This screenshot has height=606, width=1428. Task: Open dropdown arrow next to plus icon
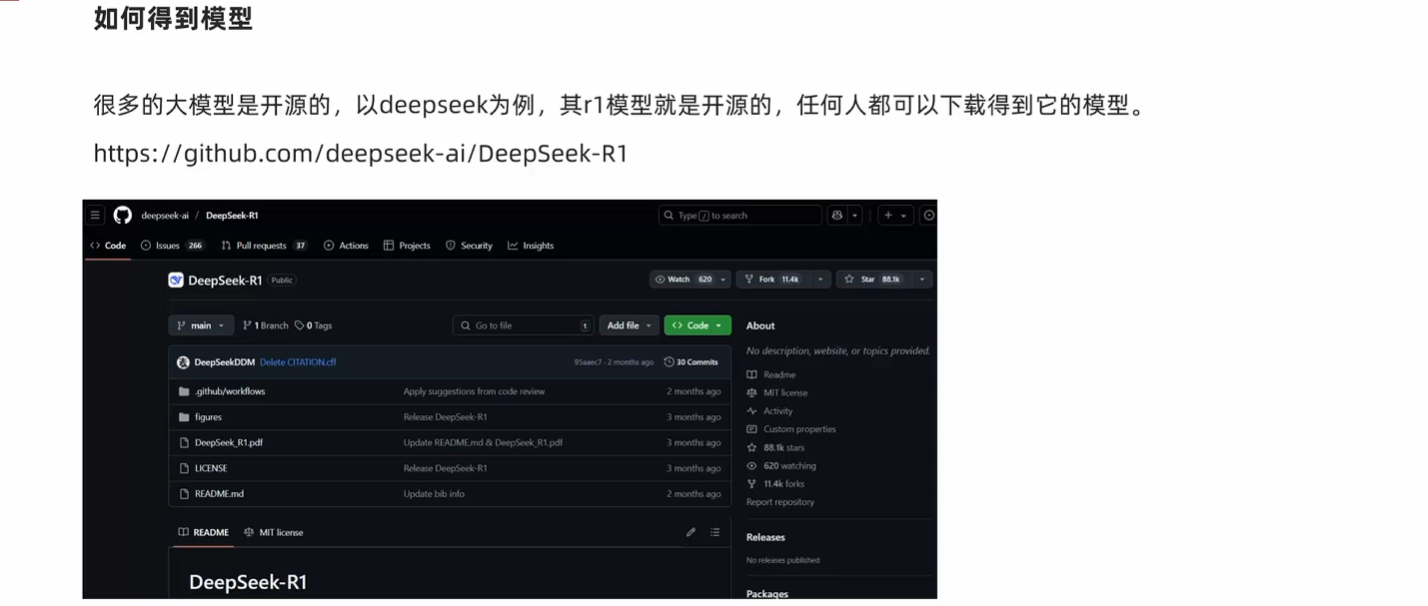[904, 215]
